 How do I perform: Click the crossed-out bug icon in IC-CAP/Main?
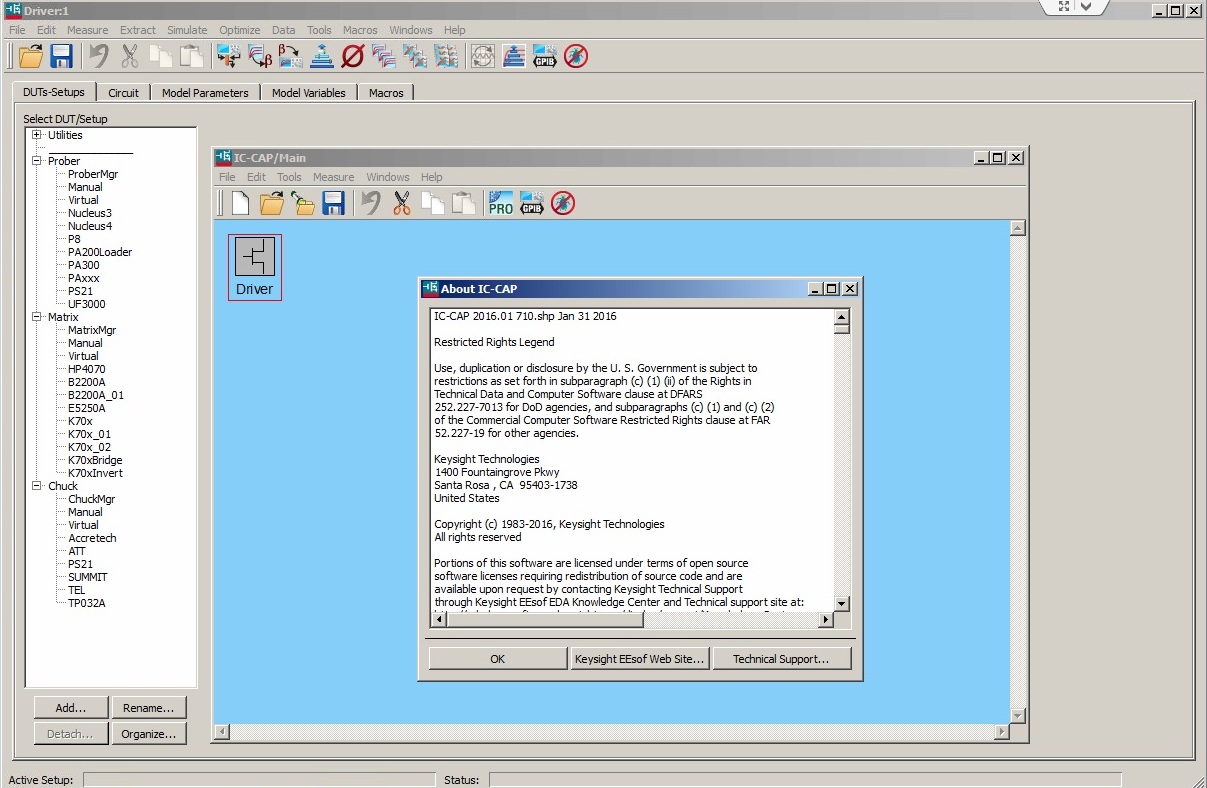pyautogui.click(x=562, y=203)
